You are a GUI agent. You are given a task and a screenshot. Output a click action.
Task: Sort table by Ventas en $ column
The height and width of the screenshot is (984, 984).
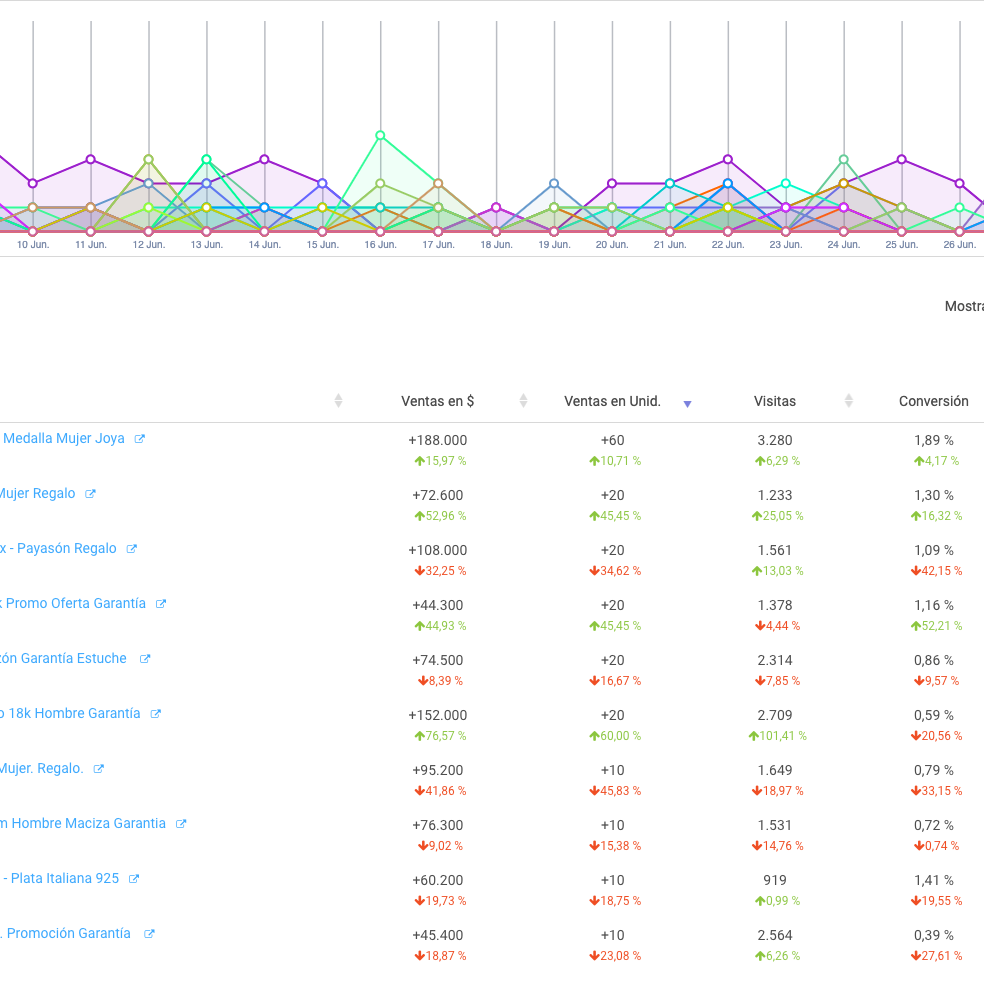[523, 401]
